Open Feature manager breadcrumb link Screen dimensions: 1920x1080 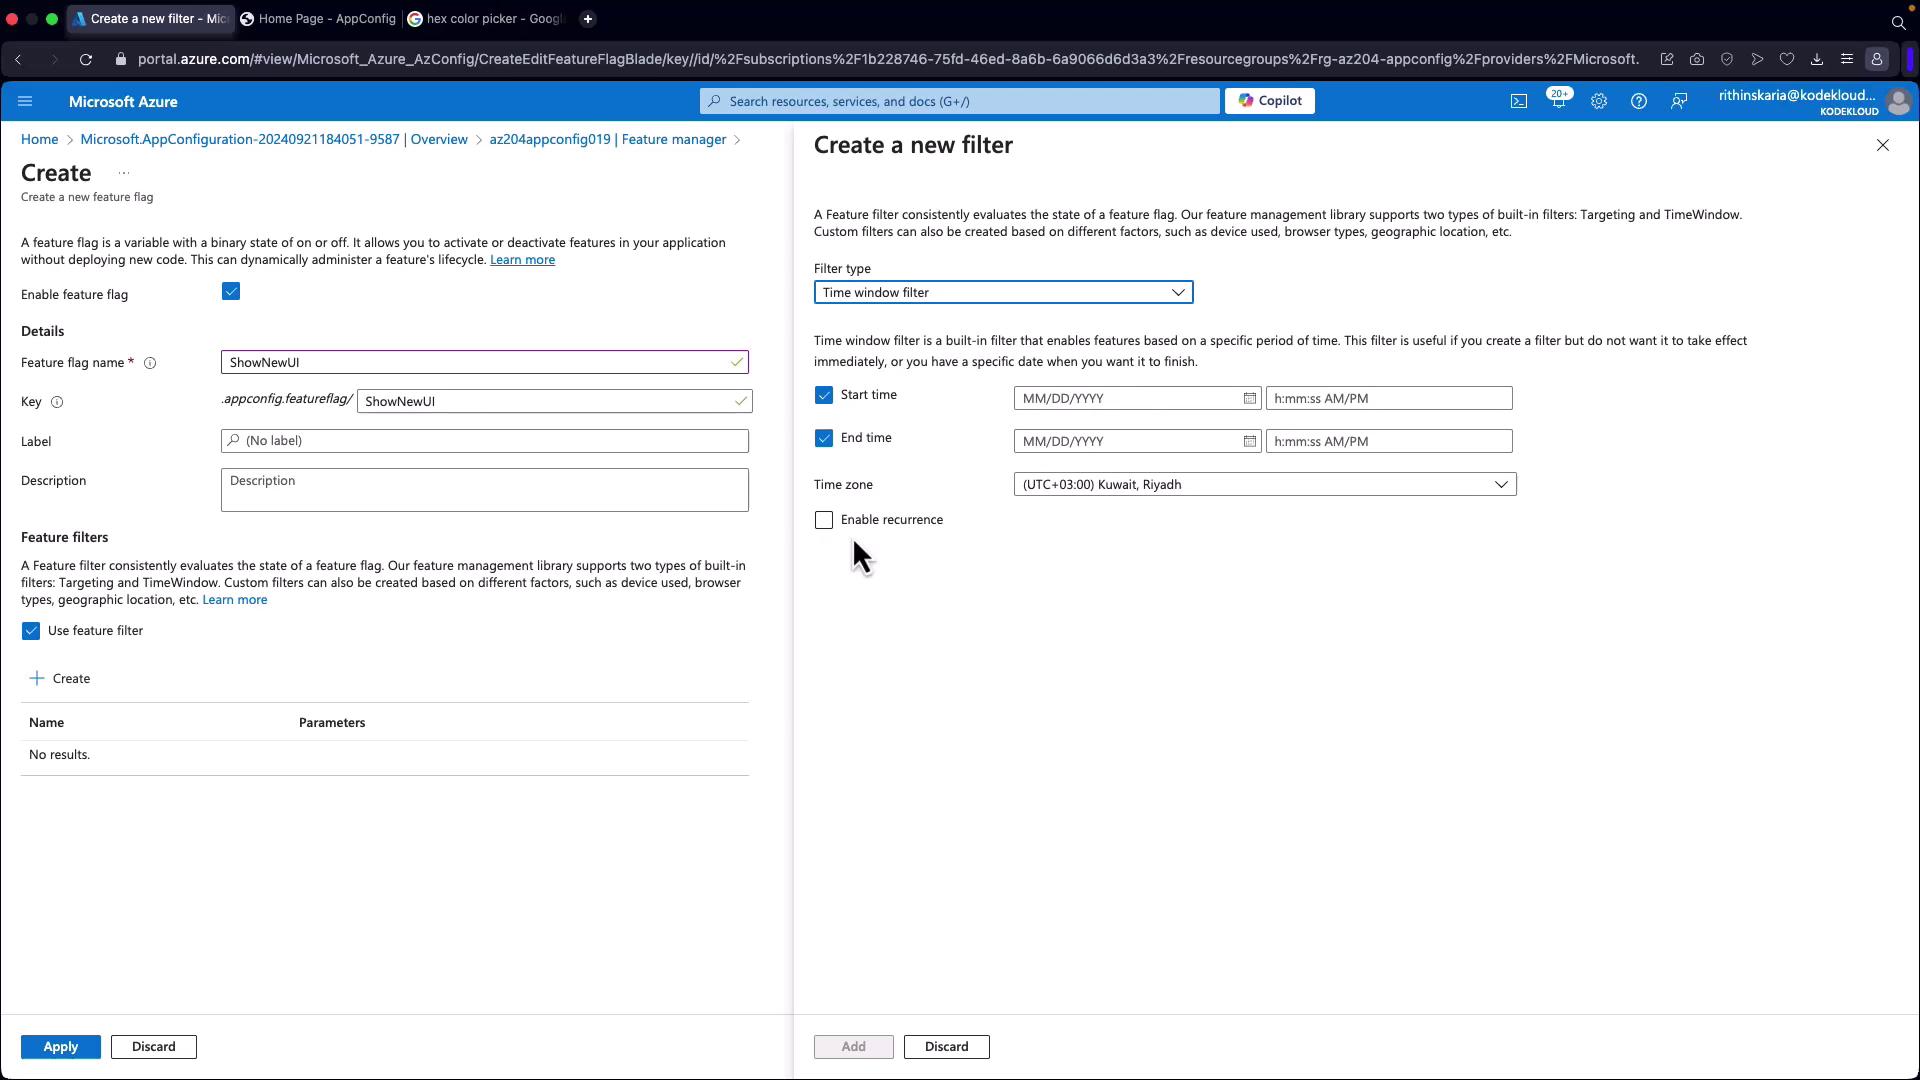[x=607, y=139]
